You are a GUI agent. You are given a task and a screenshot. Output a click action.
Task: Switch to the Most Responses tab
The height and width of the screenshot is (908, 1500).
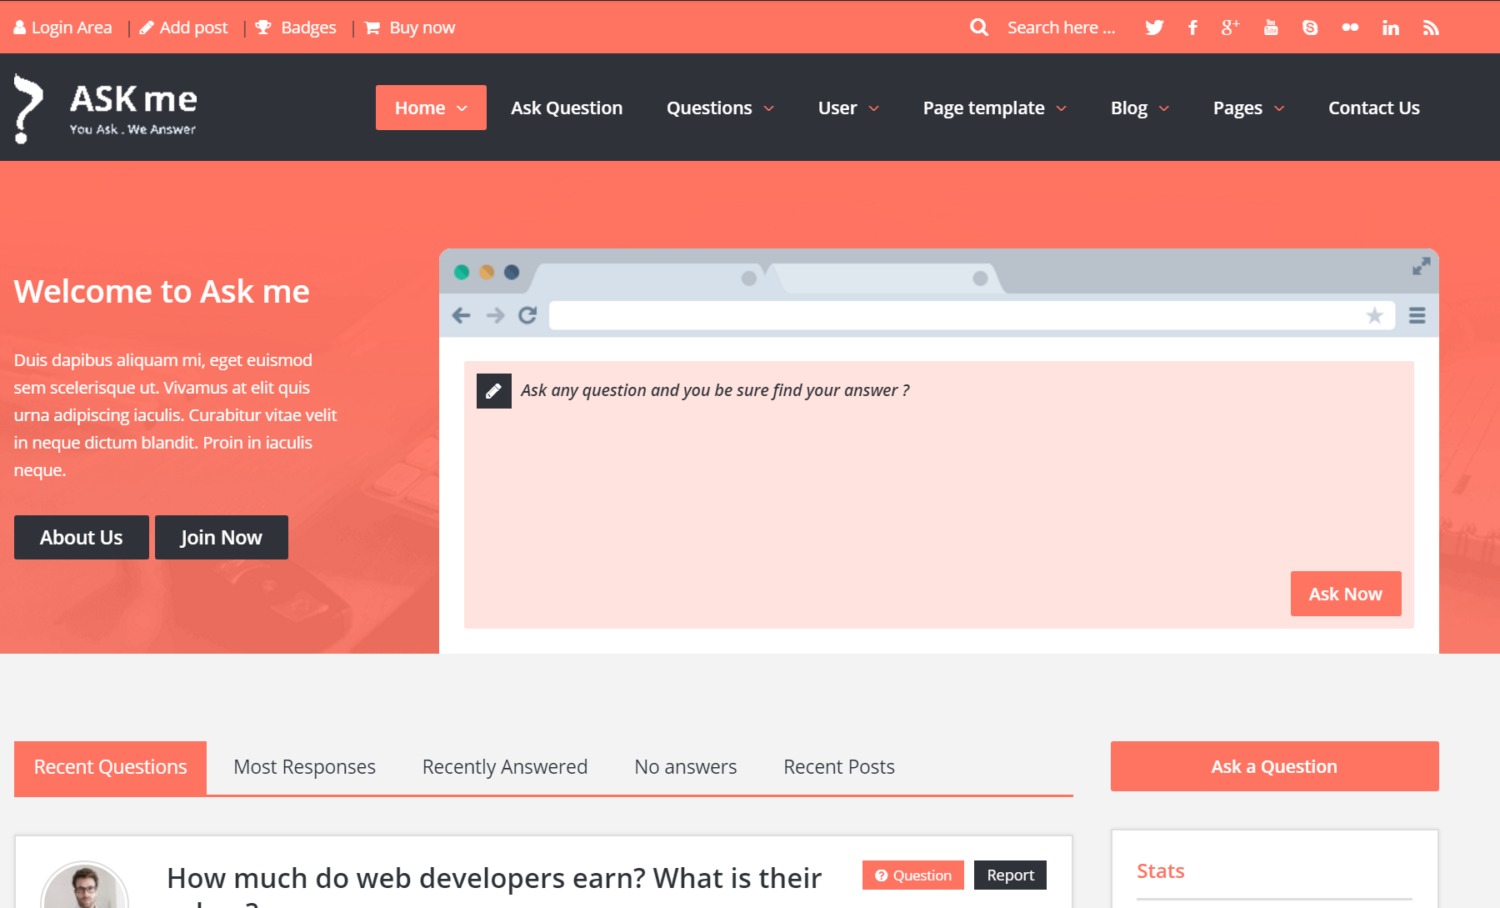coord(304,766)
